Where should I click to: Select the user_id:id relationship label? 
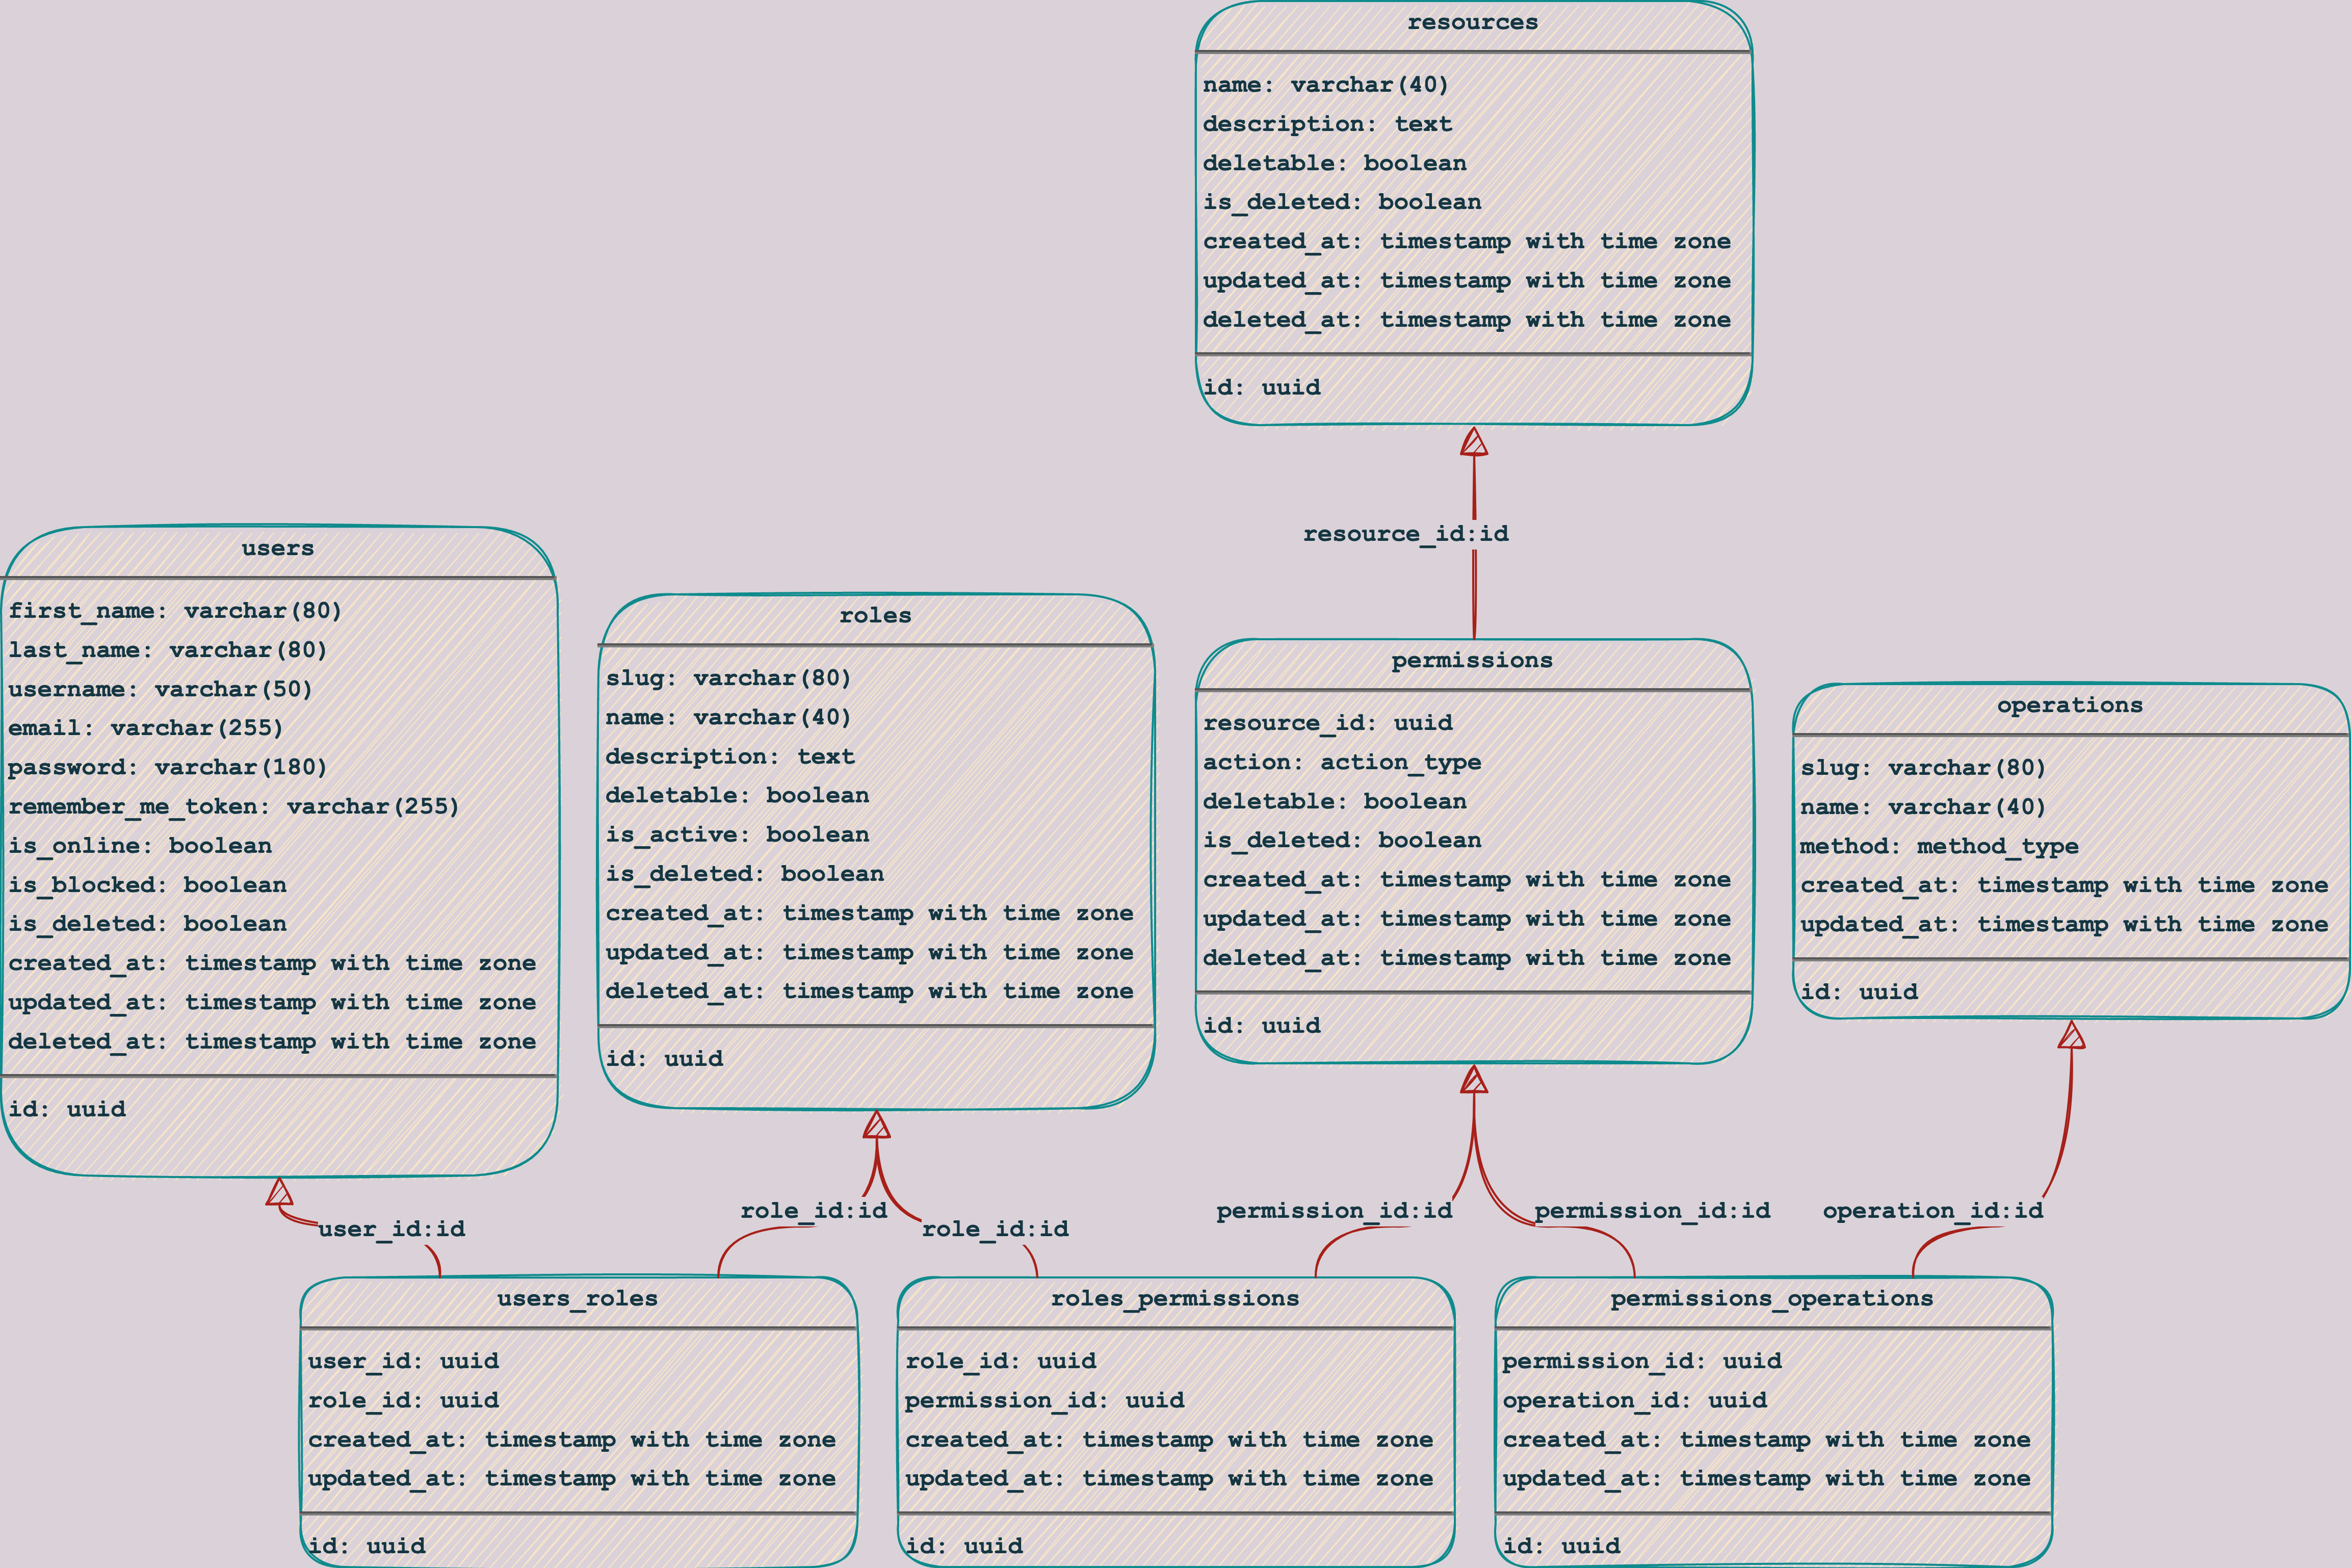tap(391, 1229)
